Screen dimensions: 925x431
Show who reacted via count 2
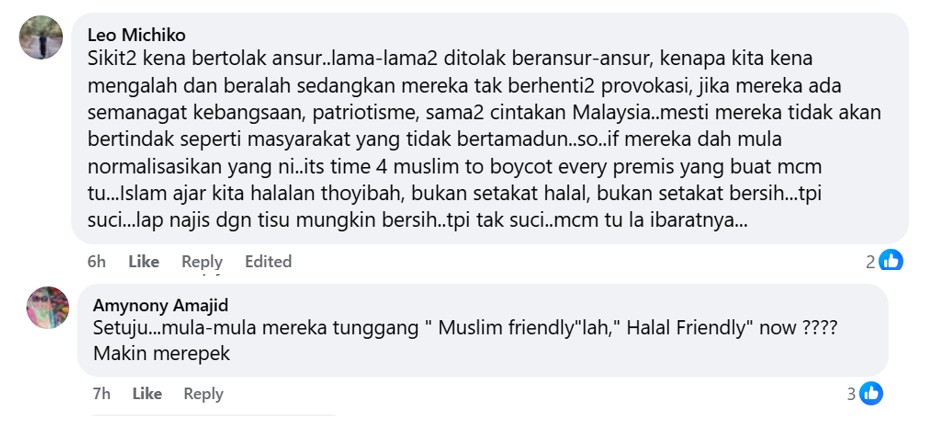[871, 262]
